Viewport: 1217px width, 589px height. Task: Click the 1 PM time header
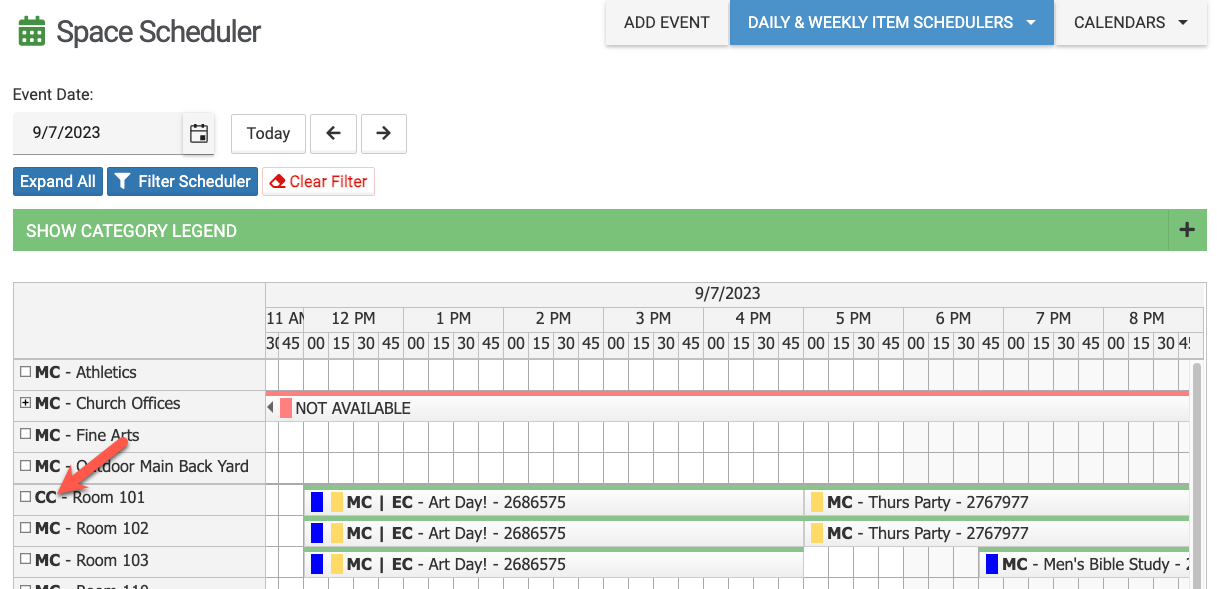tap(453, 318)
